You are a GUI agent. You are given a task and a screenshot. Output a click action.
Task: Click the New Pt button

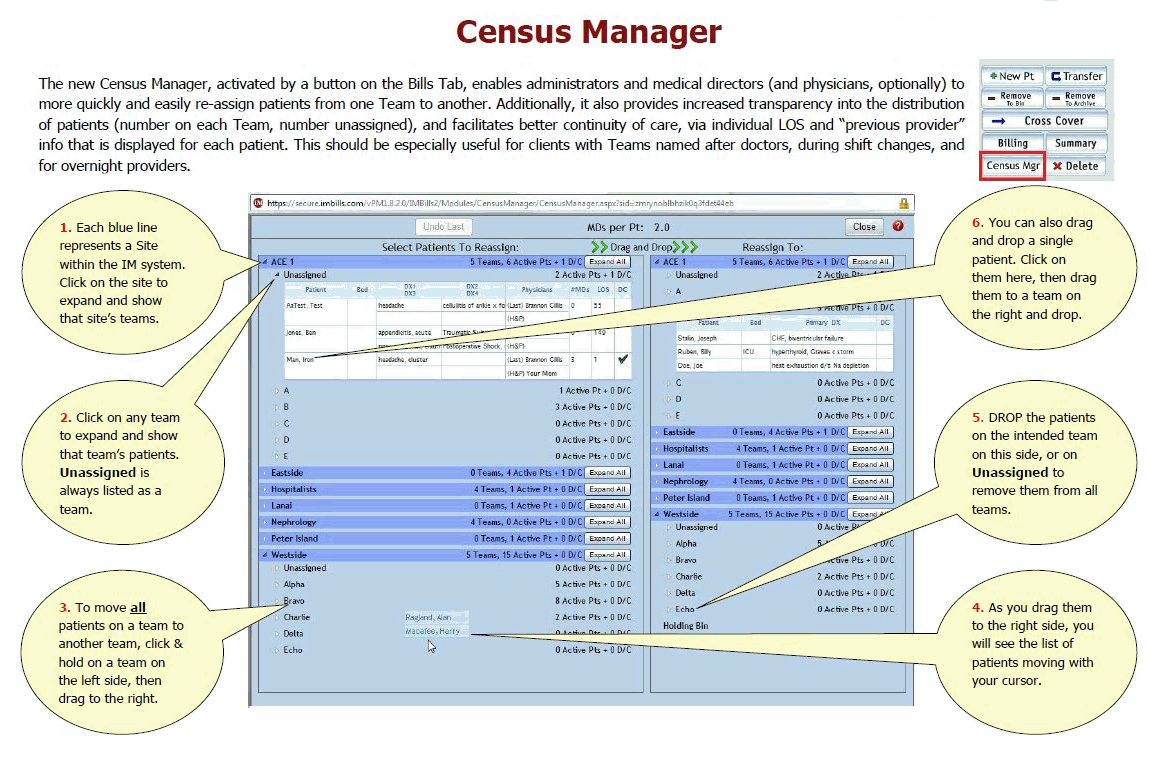click(1012, 76)
